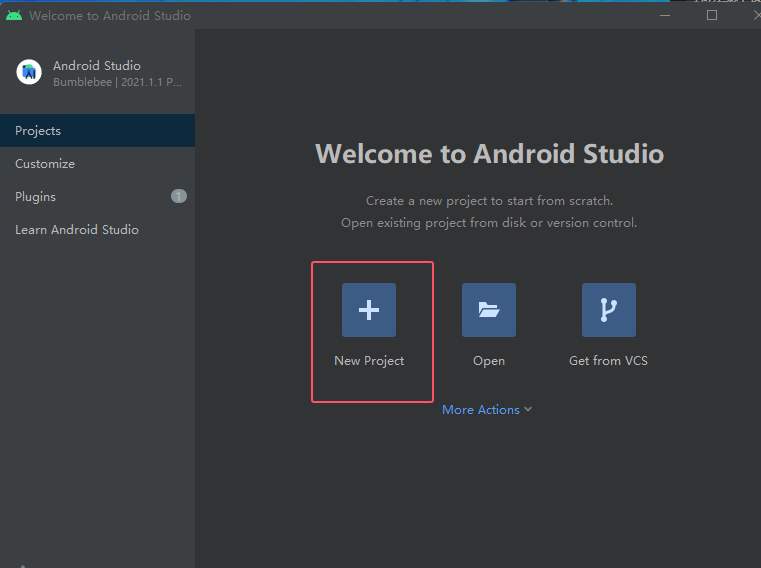The image size is (761, 568).
Task: Minimize the Welcome to Android Studio window
Action: coord(665,16)
